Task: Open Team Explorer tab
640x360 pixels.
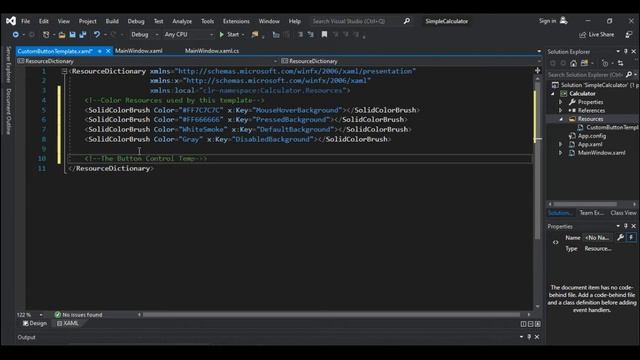Action: point(591,213)
